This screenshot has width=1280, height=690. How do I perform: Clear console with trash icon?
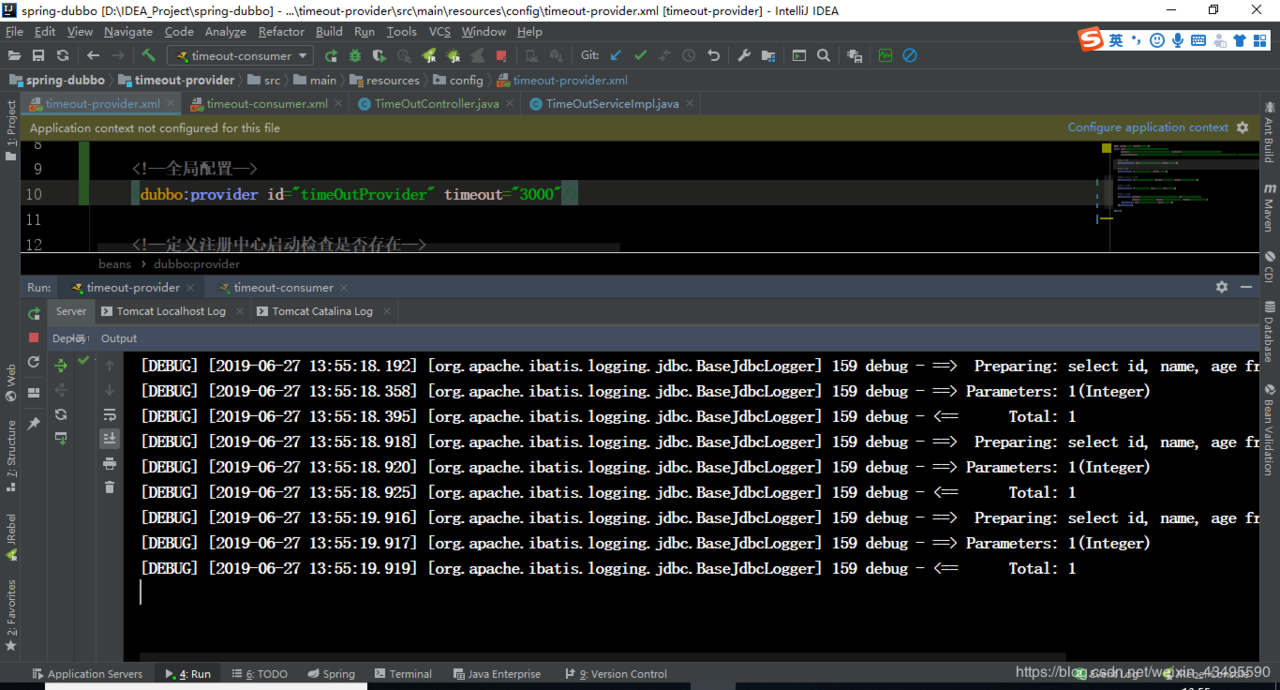coord(109,487)
